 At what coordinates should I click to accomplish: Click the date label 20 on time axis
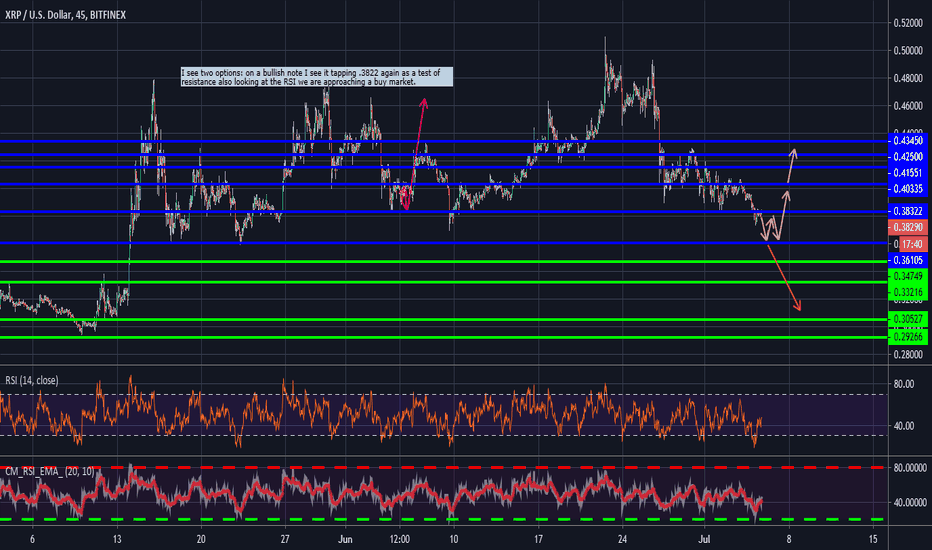click(201, 539)
